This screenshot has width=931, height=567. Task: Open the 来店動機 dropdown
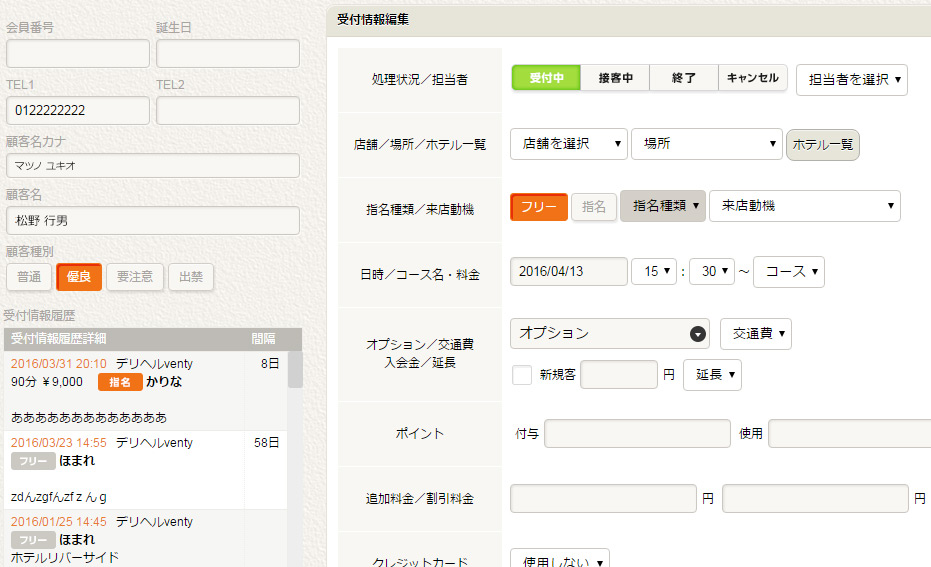pos(805,206)
